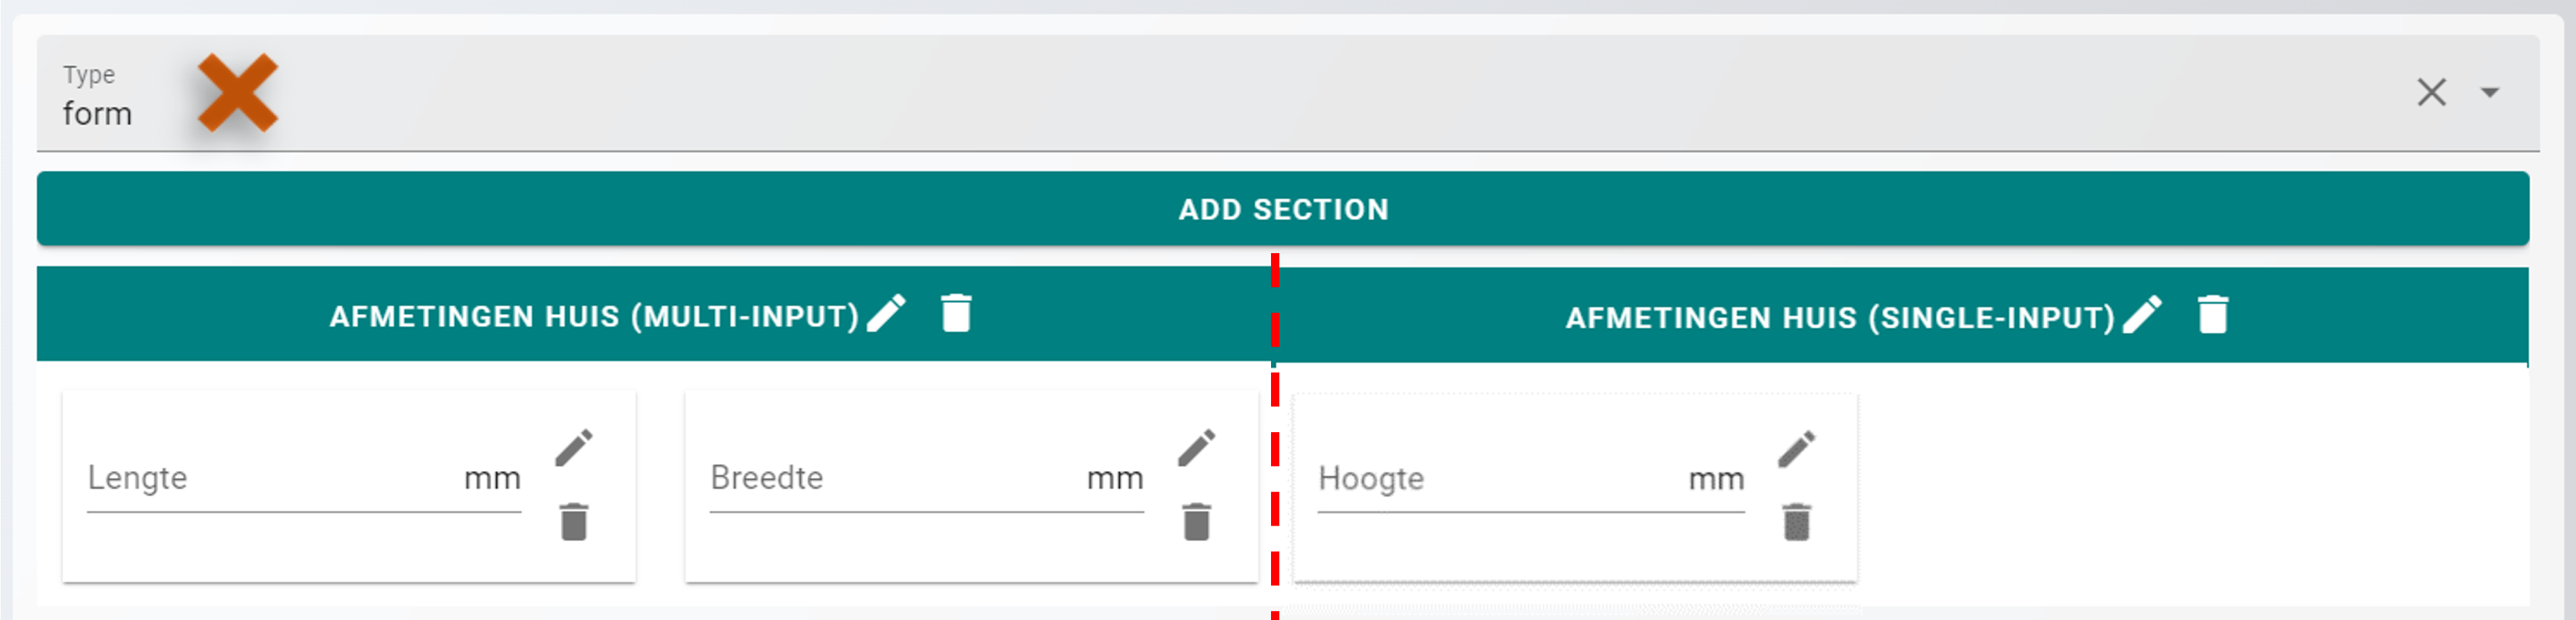Clear the Type selection

pos(2431,93)
